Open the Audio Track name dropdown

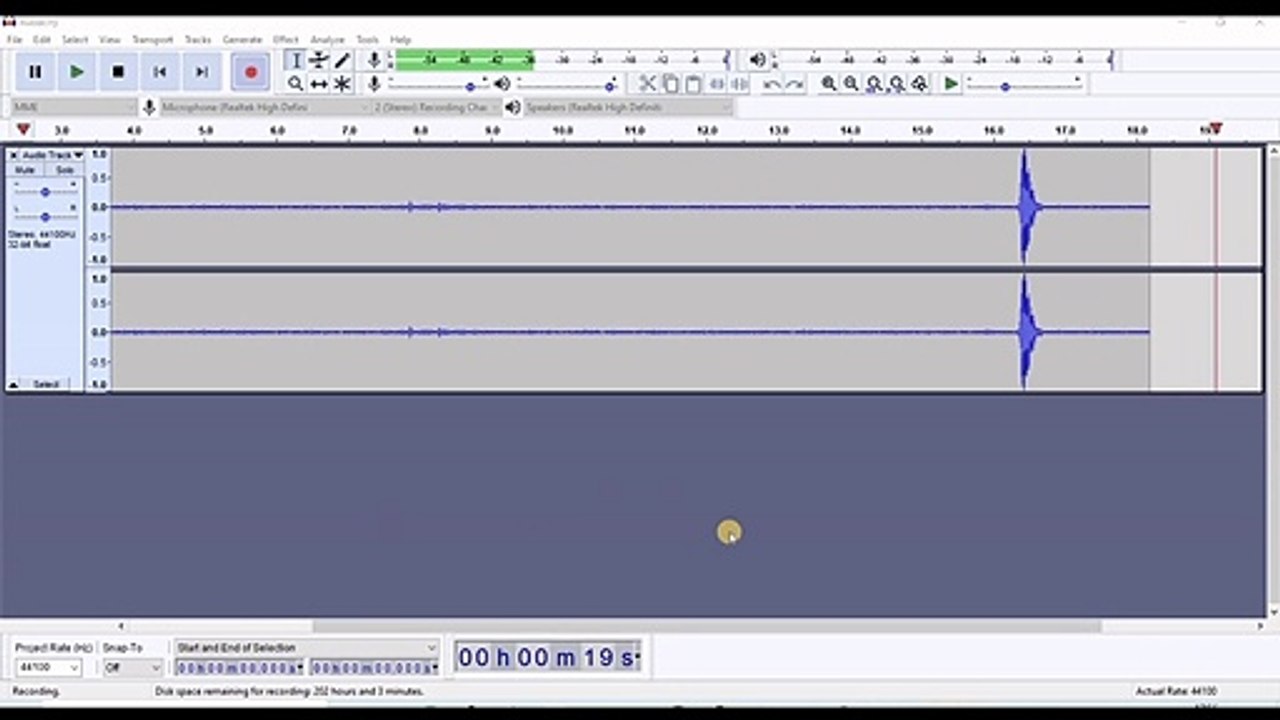point(52,155)
